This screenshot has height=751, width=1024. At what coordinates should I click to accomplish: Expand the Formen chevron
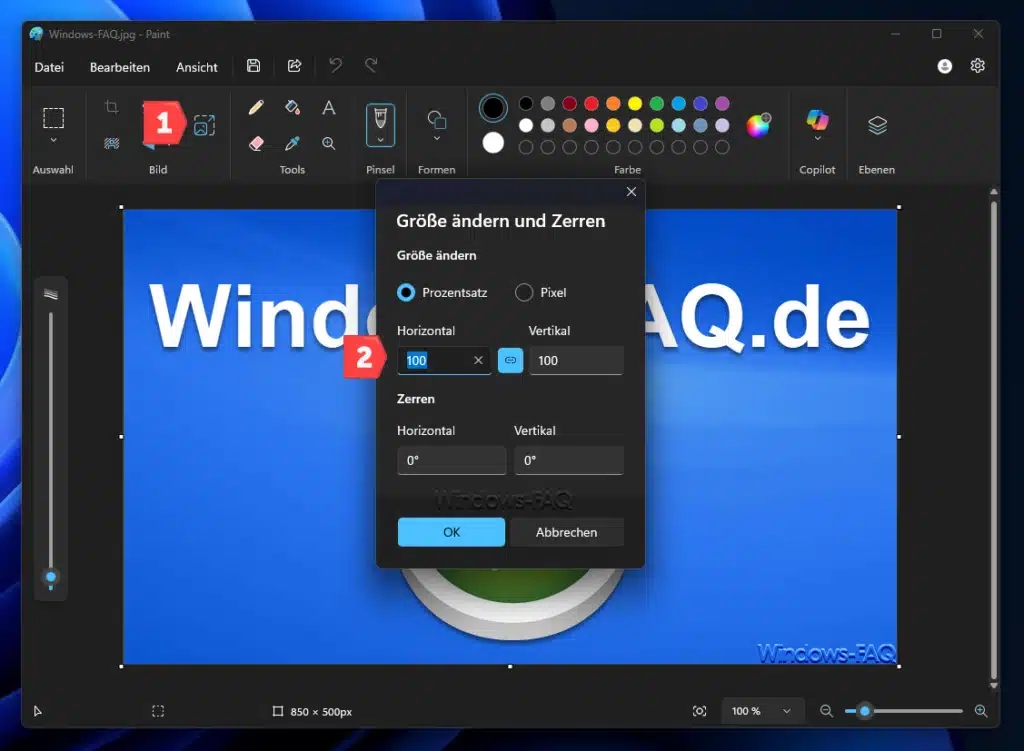[x=436, y=138]
